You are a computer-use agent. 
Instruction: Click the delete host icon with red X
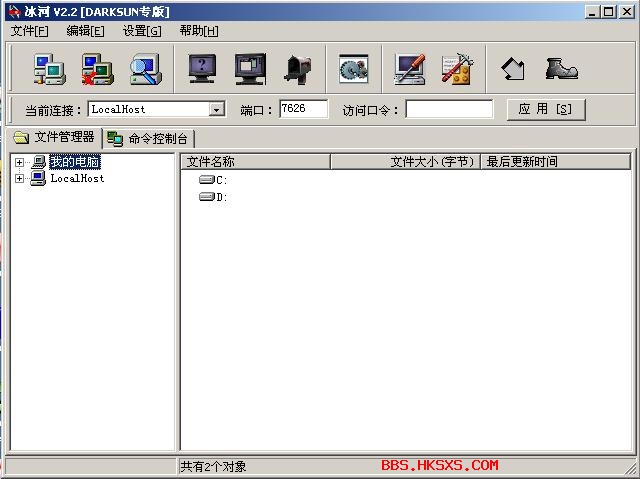click(98, 69)
